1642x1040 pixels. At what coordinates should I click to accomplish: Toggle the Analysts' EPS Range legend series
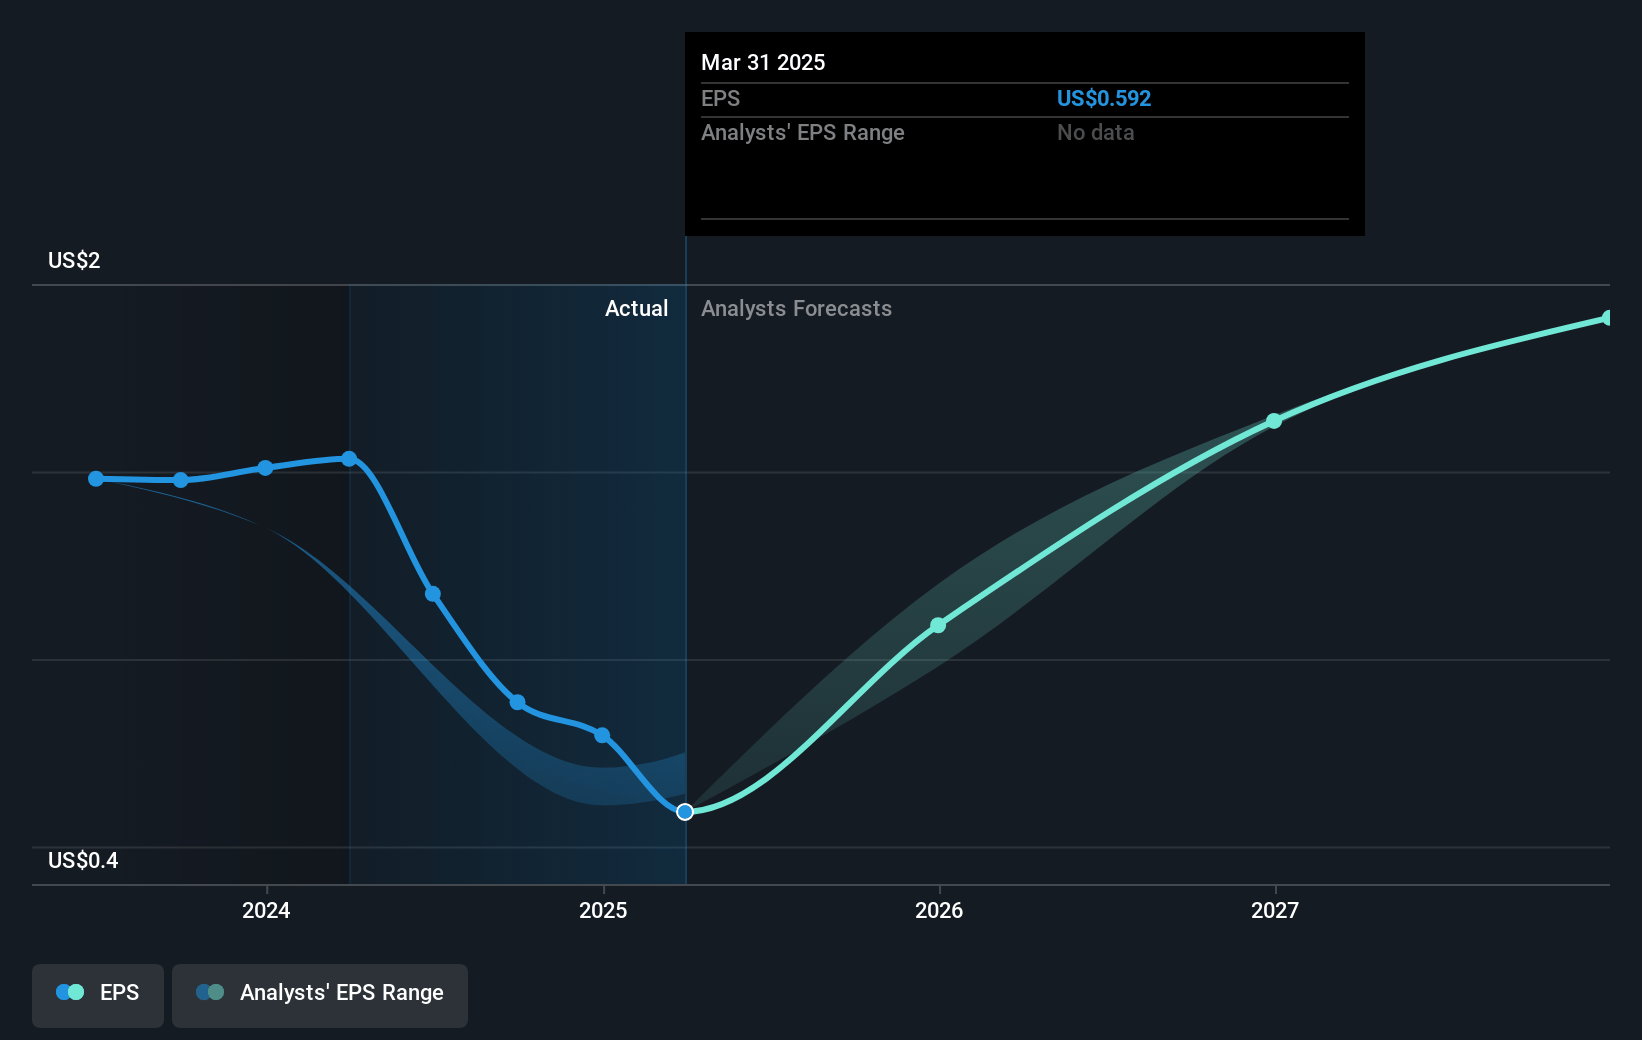[320, 995]
